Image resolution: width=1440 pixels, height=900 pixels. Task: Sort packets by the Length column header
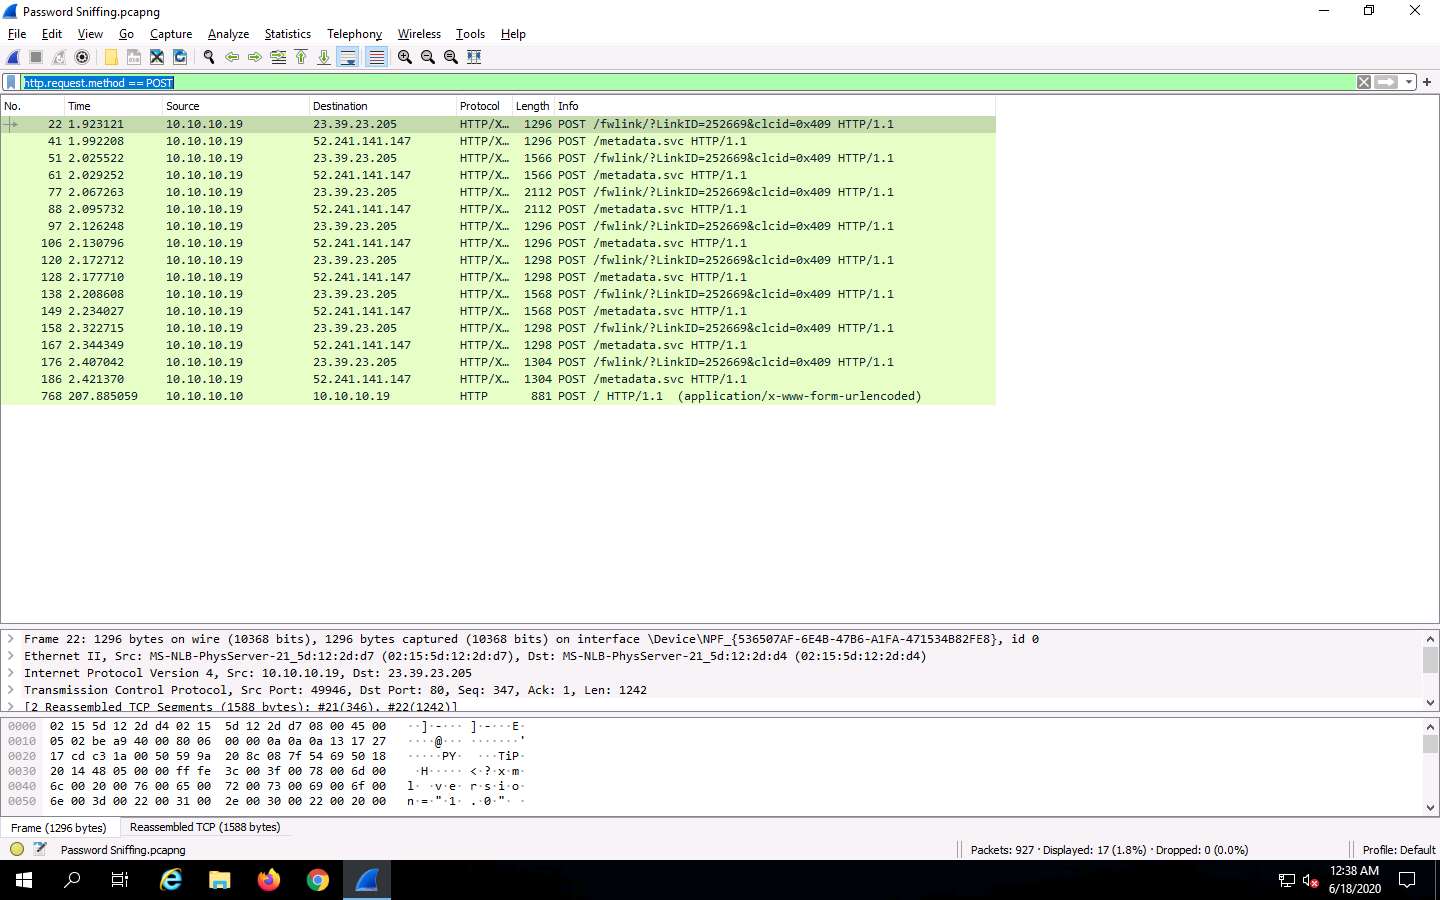(533, 106)
